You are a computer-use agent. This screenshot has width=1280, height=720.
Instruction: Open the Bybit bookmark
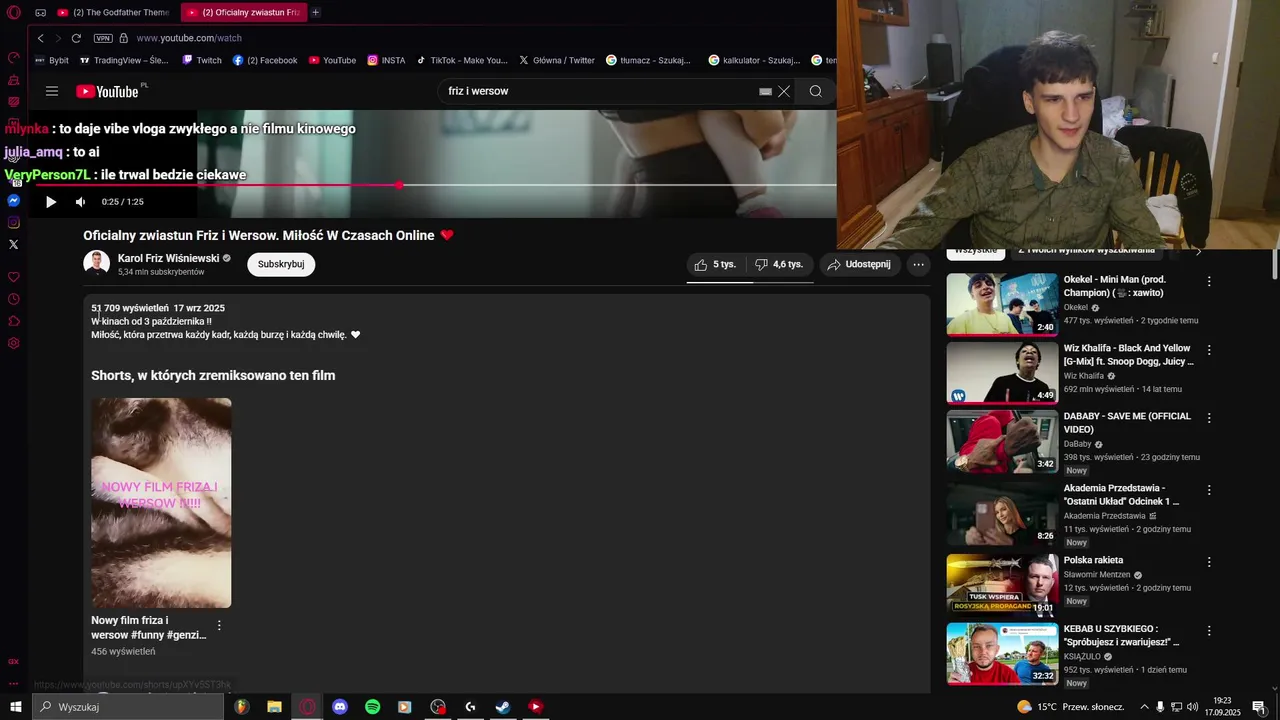tap(52, 60)
